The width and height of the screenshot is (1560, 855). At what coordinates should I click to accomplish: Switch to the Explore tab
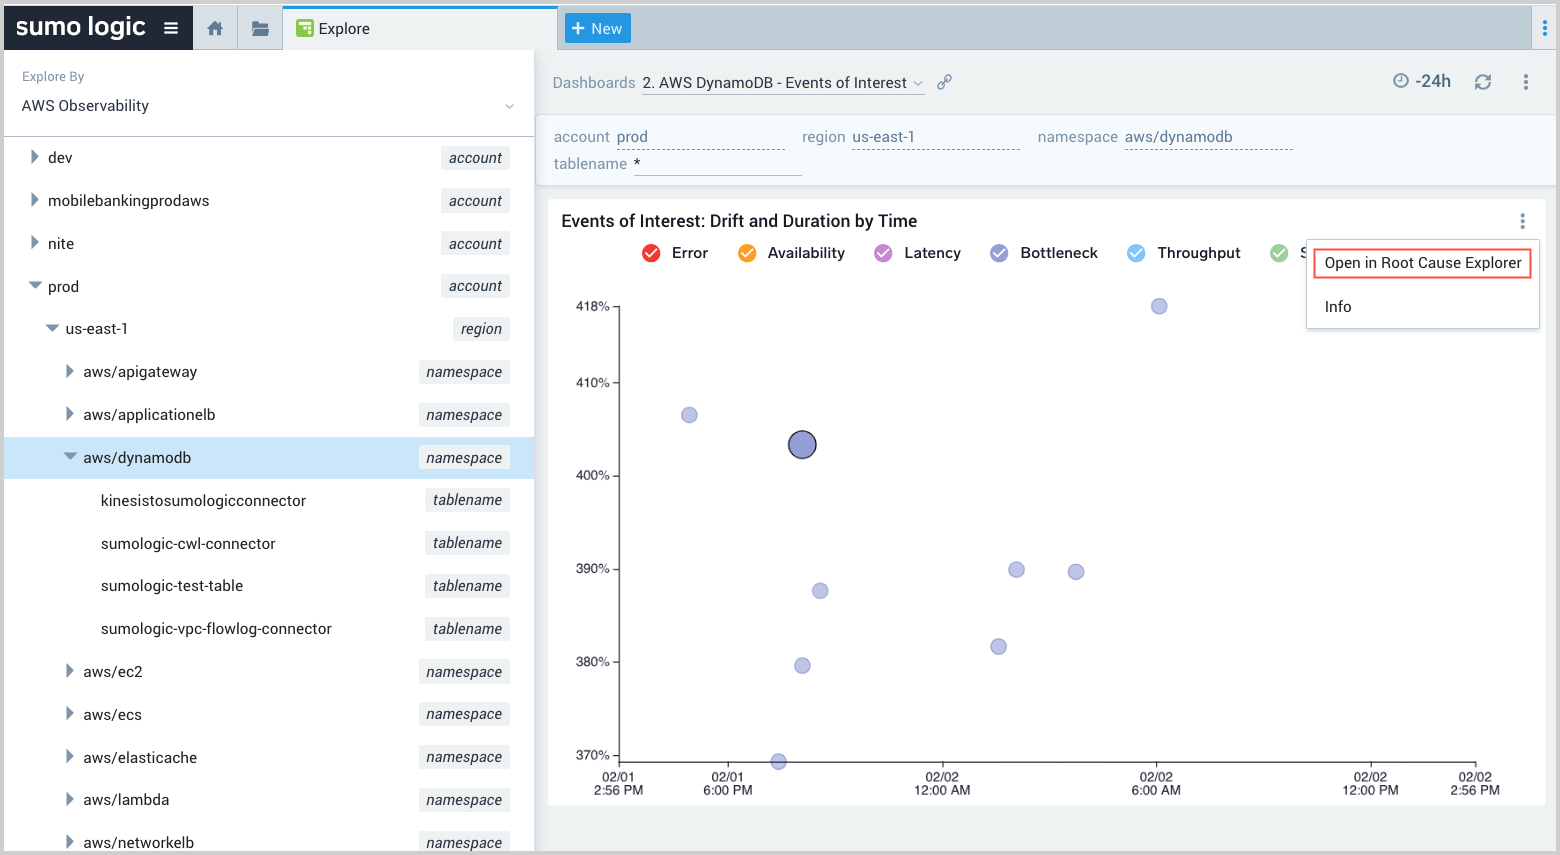click(x=420, y=28)
